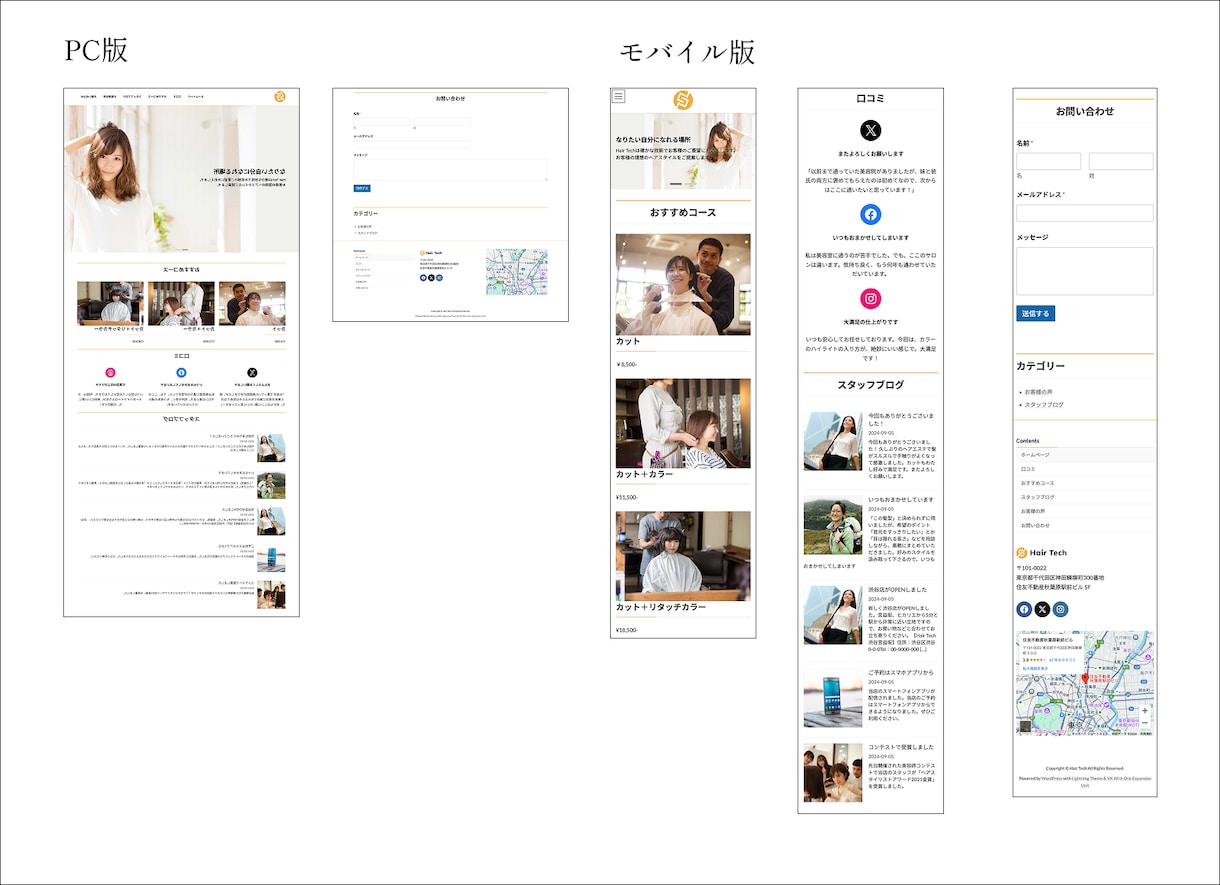The image size is (1220, 885).
Task: Open スタッフブログ category link
Action: point(1044,405)
